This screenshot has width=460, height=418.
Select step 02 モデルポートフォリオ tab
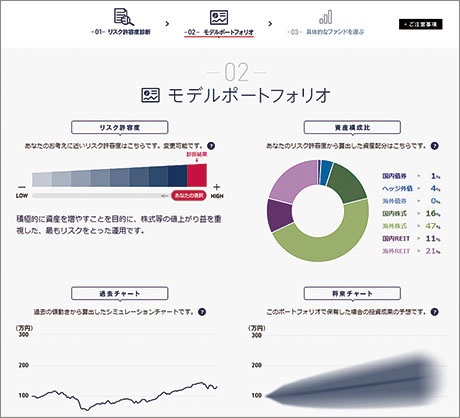[x=219, y=32]
